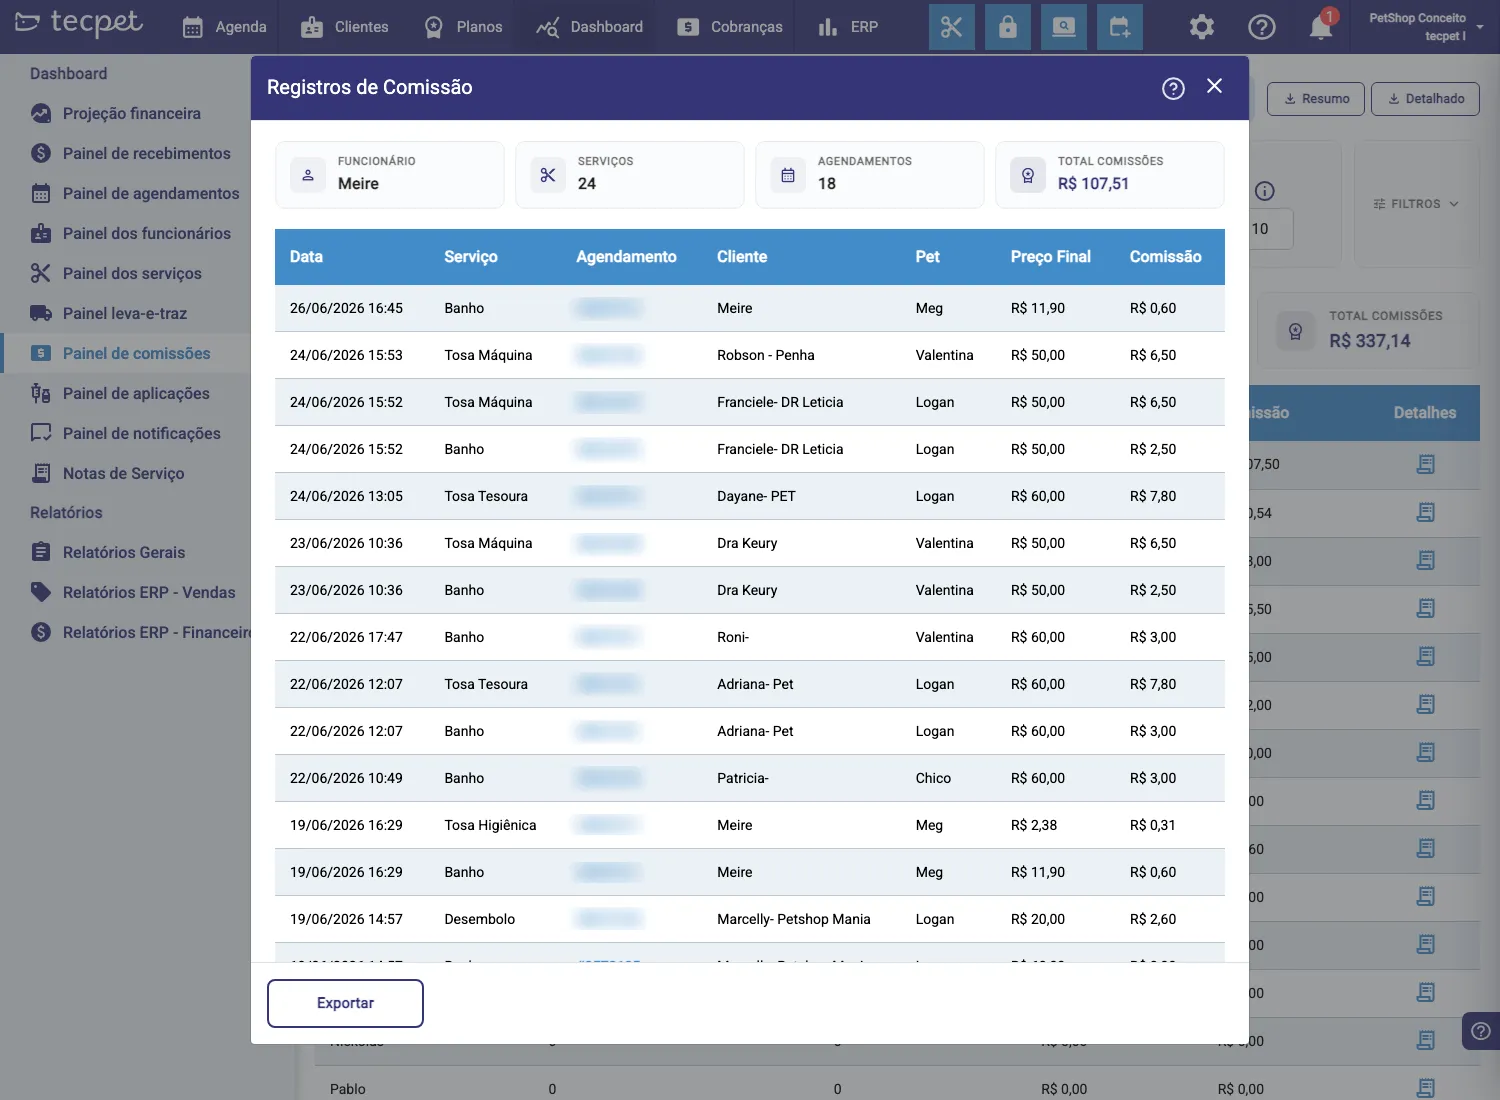The width and height of the screenshot is (1500, 1100).
Task: Open floating help widget at bottom right
Action: click(x=1481, y=1031)
